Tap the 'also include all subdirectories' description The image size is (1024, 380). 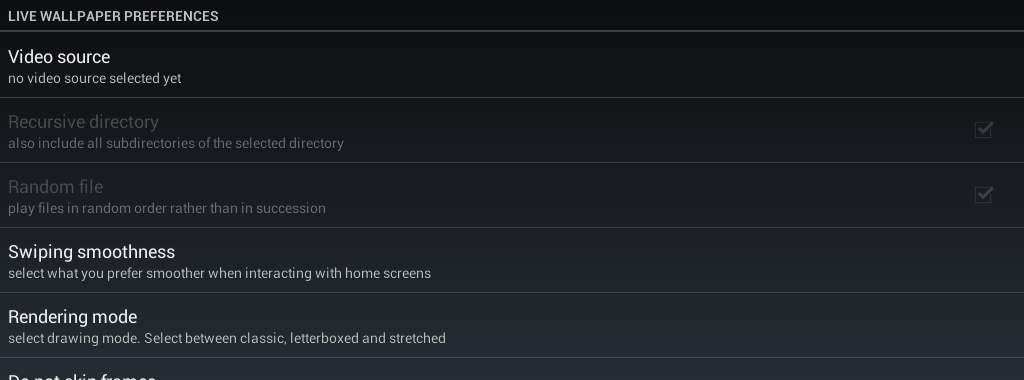click(x=176, y=143)
